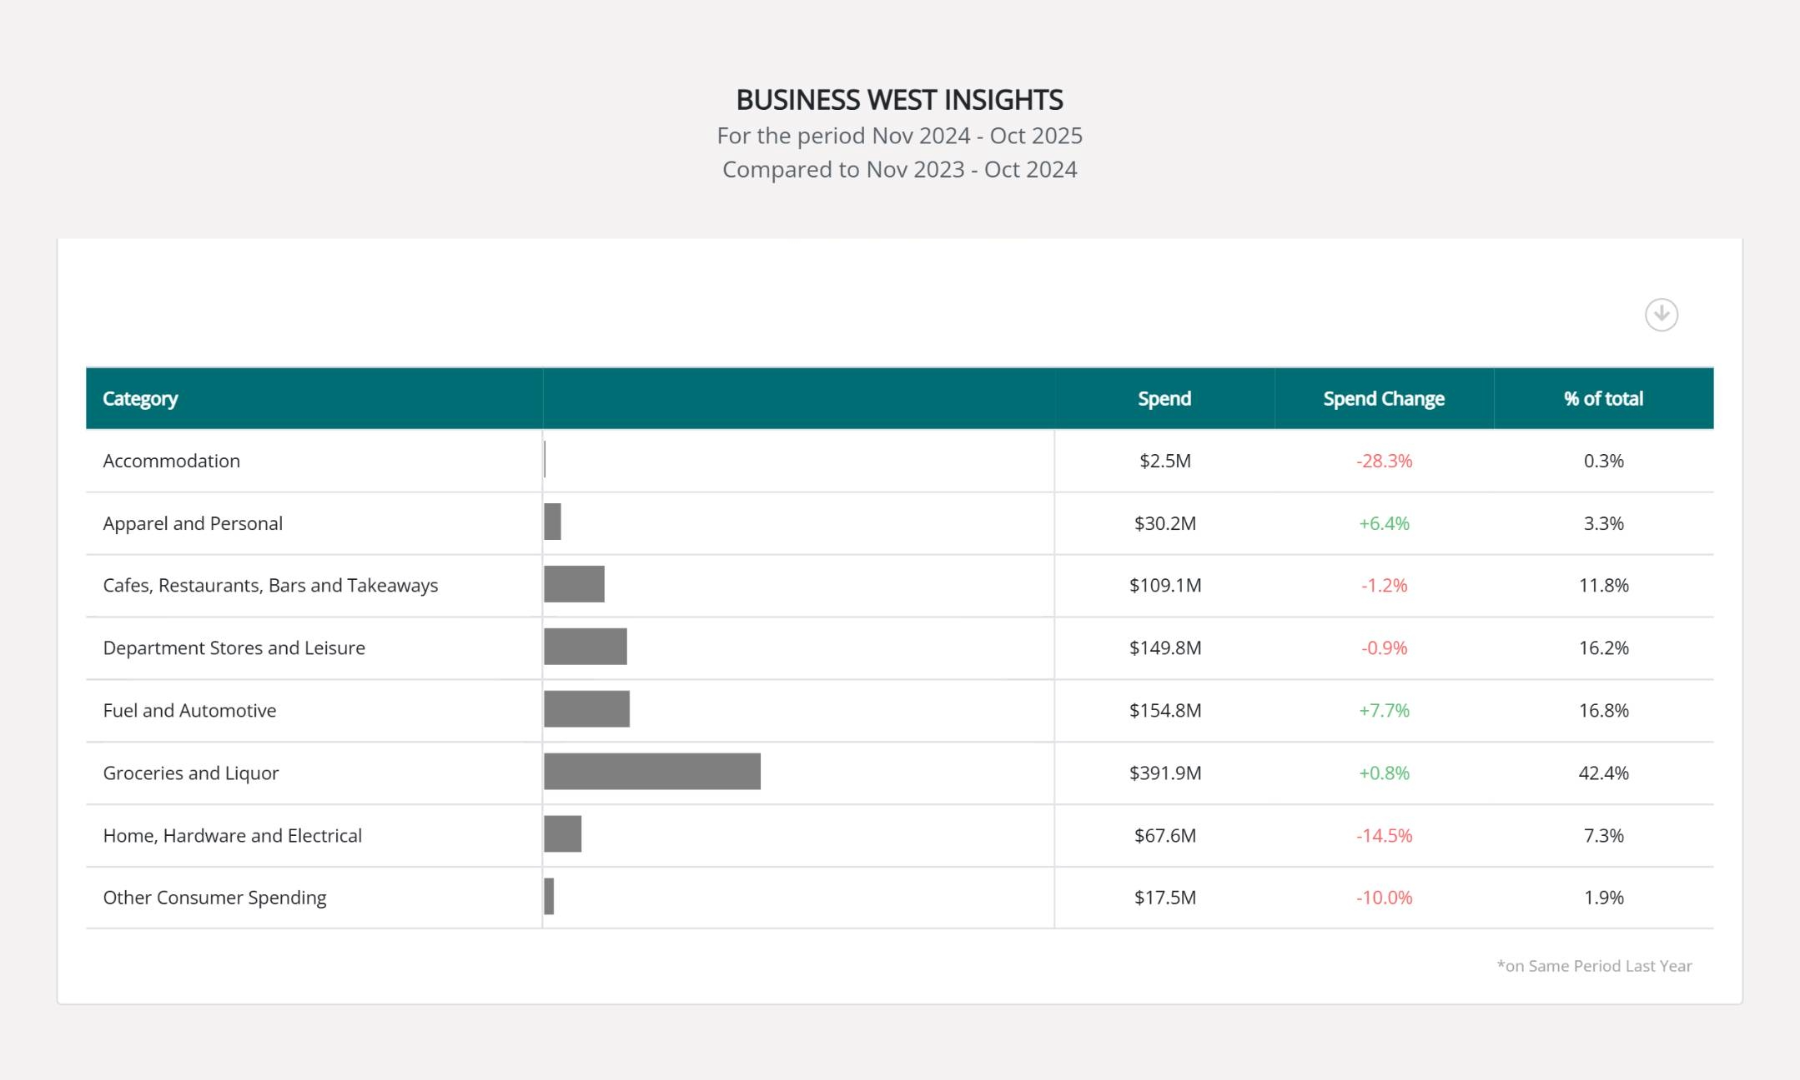
Task: Select the Fuel and Automotive label
Action: (190, 710)
